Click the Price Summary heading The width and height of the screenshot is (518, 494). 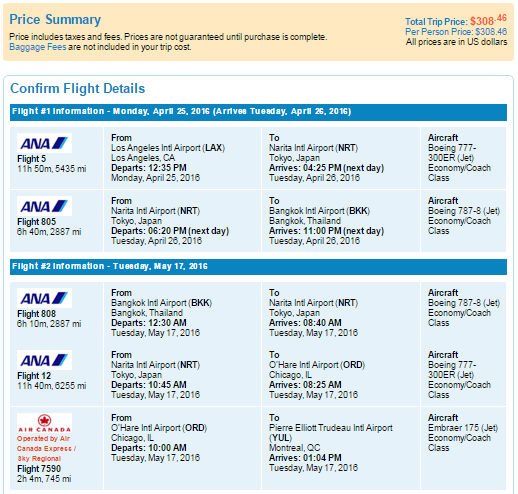(x=55, y=20)
